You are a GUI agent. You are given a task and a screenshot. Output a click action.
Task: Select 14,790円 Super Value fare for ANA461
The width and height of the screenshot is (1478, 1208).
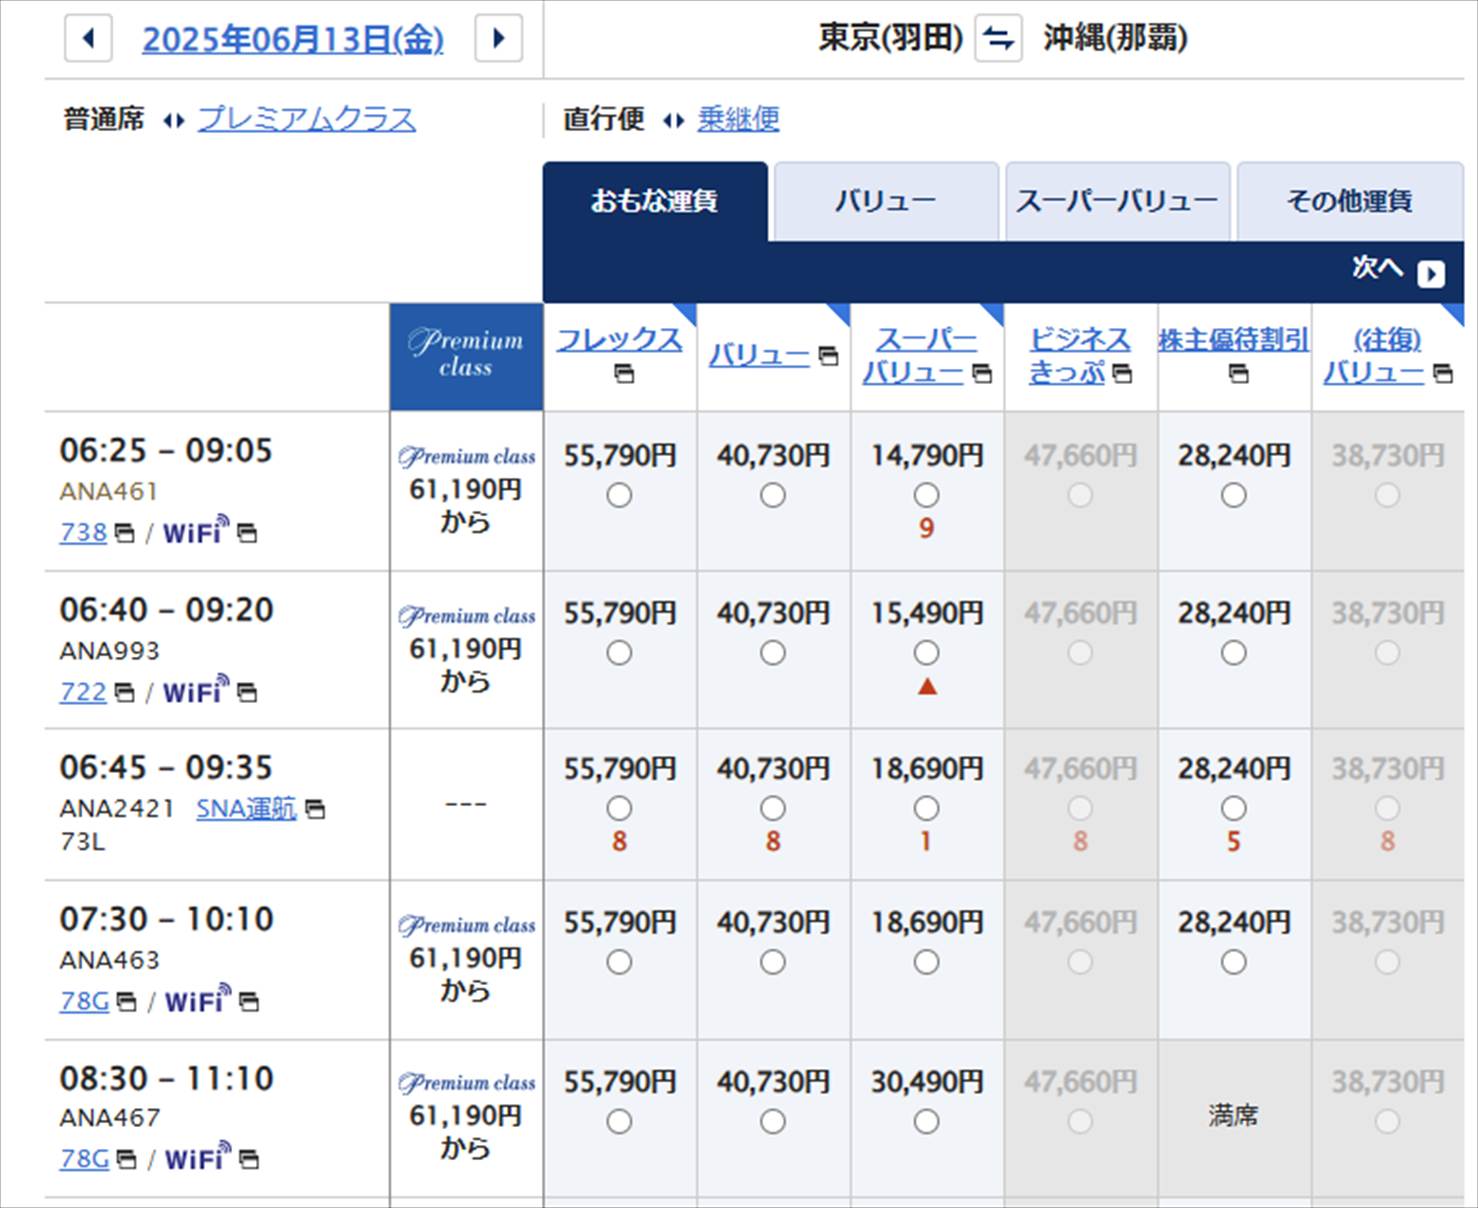tap(926, 495)
